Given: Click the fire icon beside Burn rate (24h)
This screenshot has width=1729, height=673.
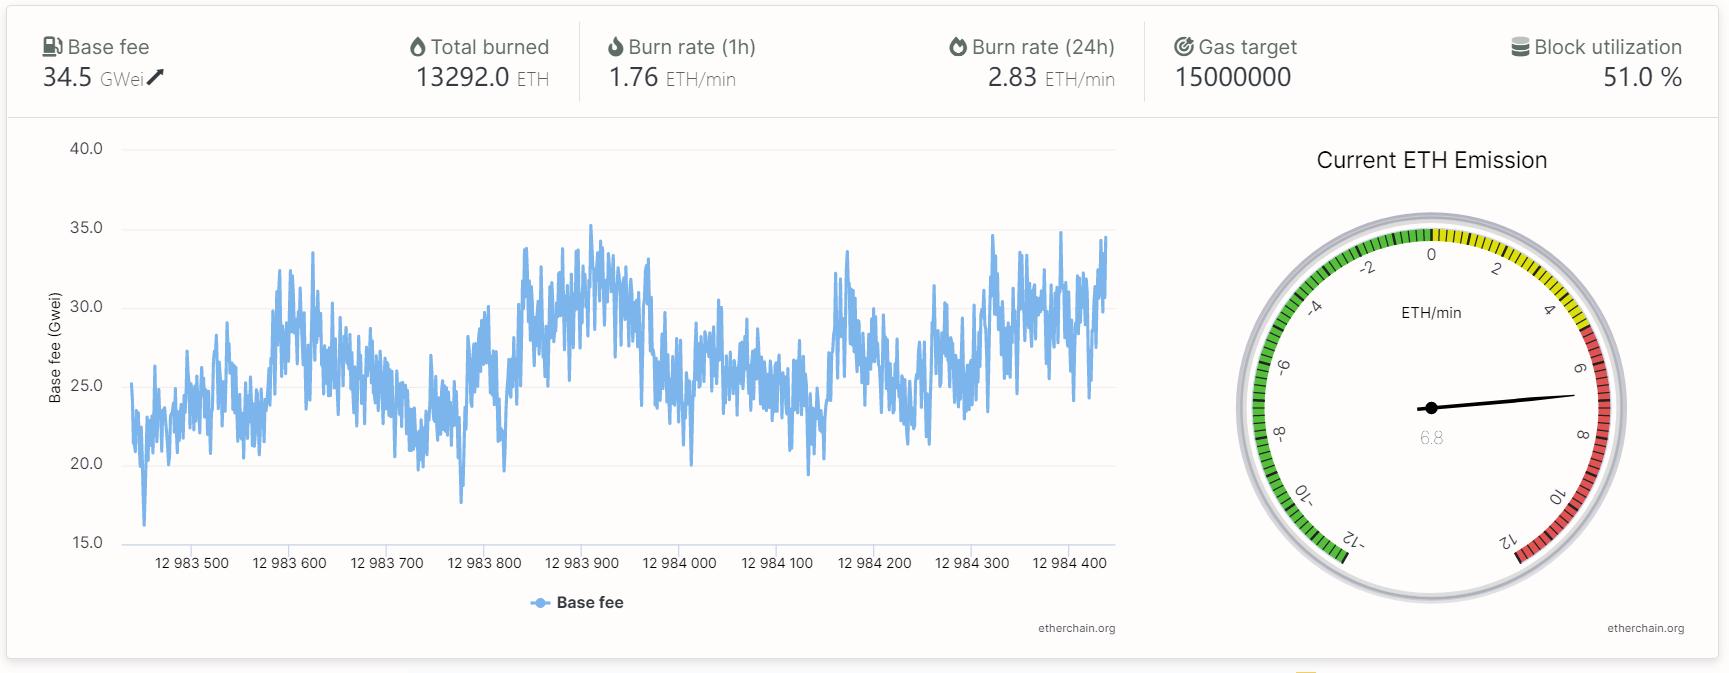Looking at the screenshot, I should click(958, 47).
